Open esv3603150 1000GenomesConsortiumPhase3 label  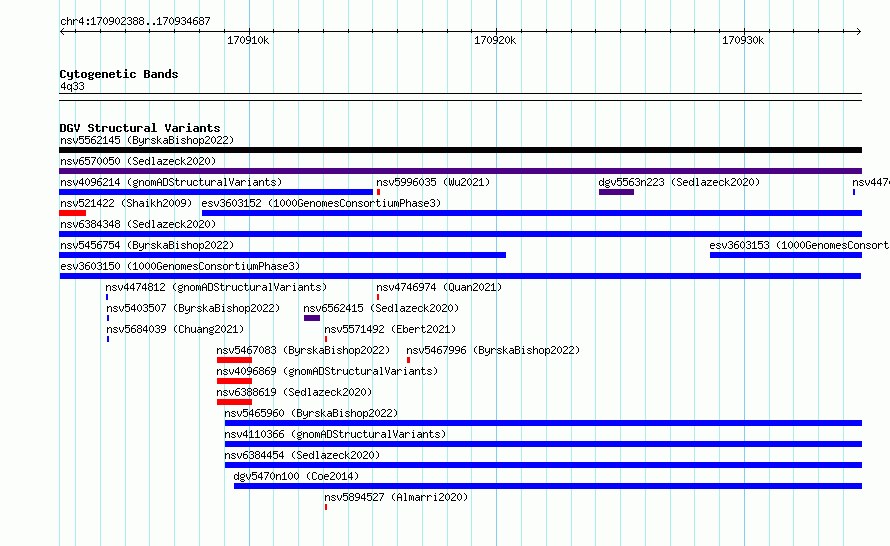point(180,266)
